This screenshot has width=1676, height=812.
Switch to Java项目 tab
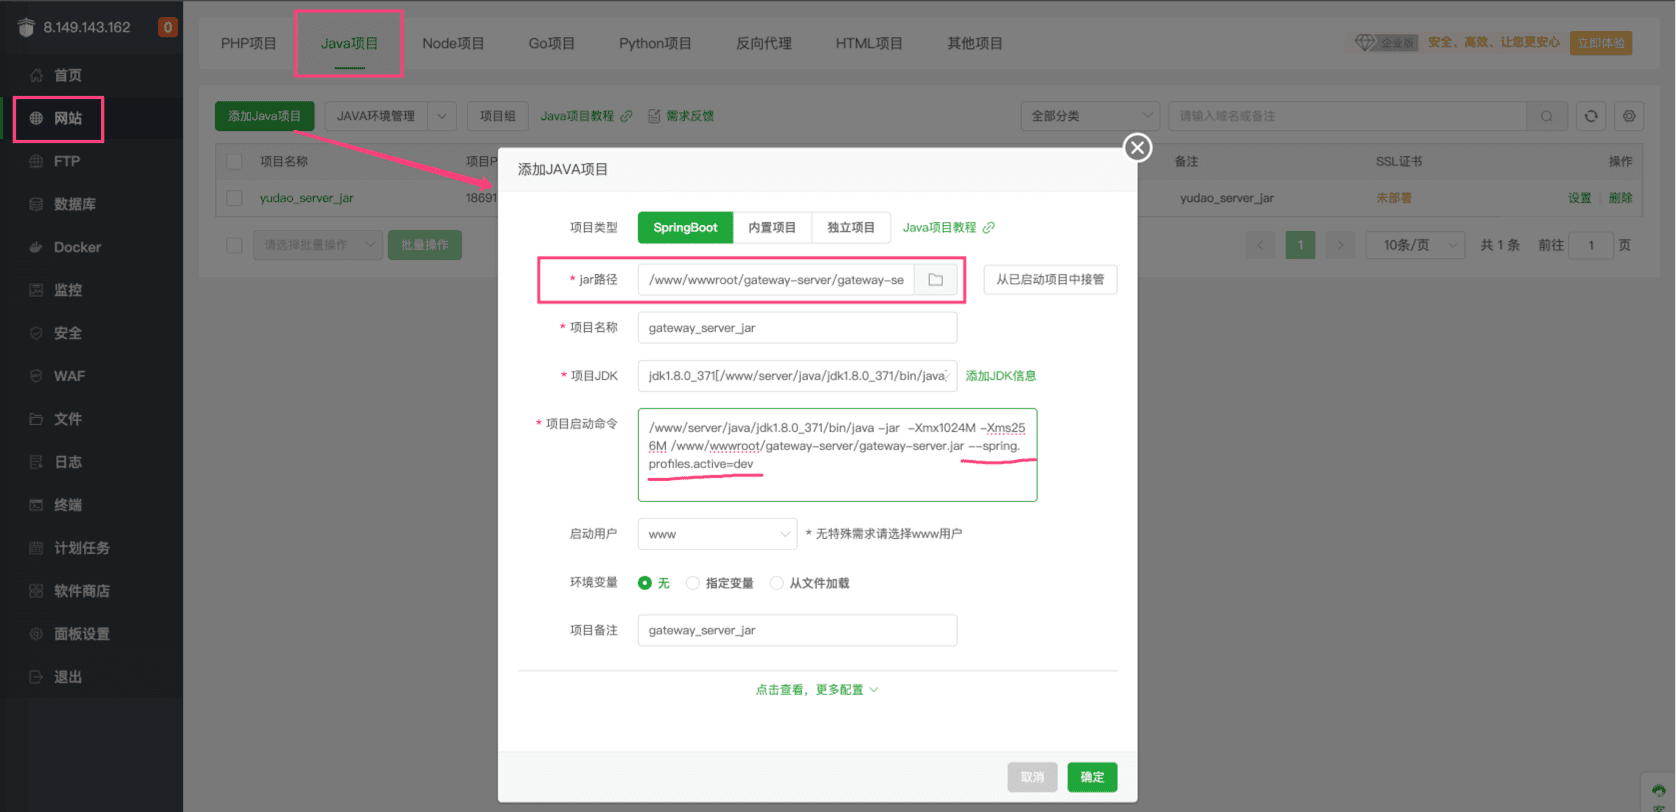click(x=349, y=43)
